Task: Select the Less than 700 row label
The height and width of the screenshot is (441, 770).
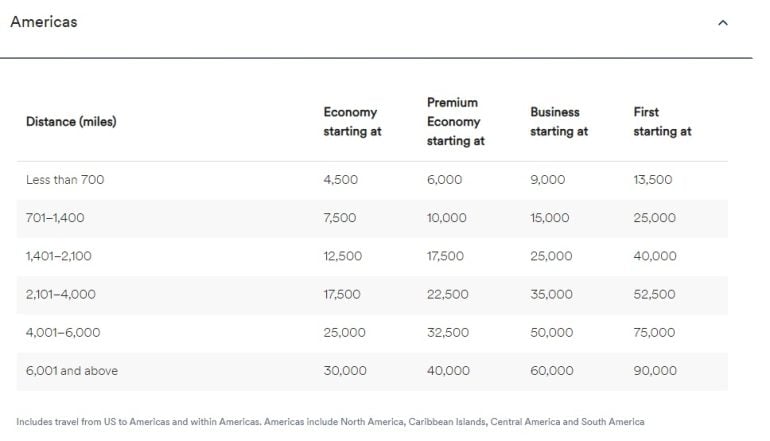Action: click(x=65, y=180)
